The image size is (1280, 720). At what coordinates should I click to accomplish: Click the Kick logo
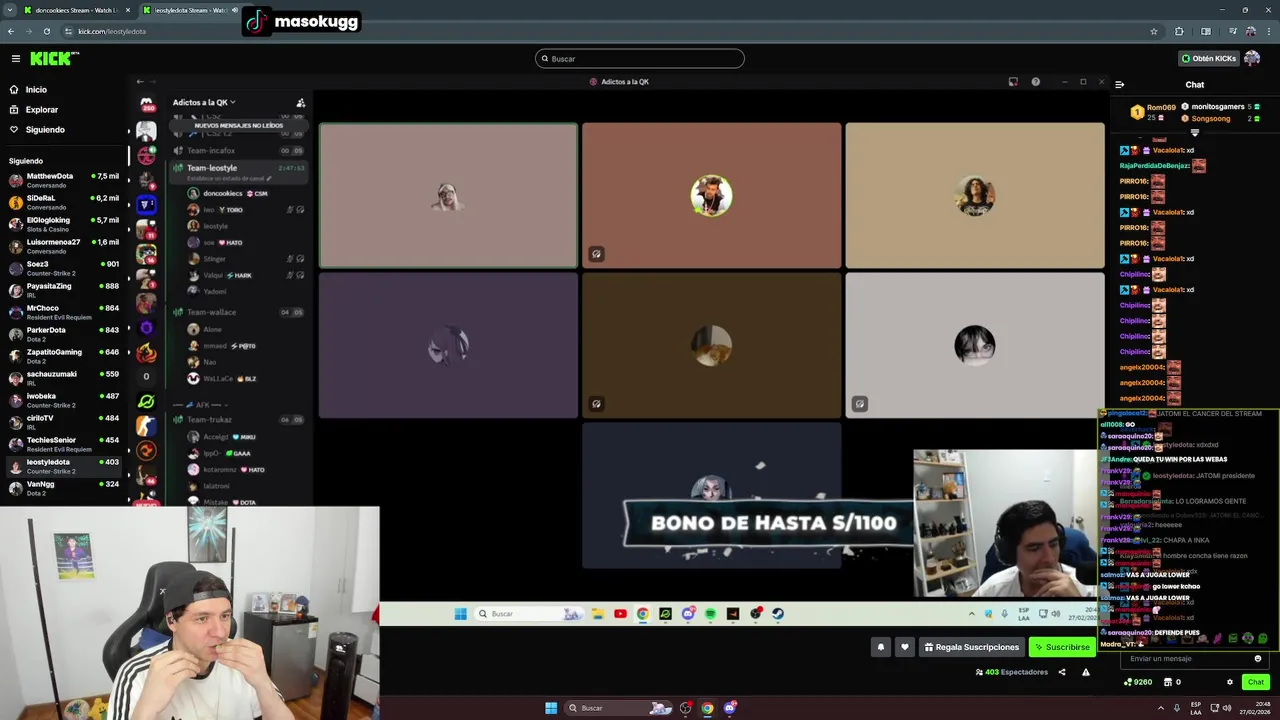54,59
